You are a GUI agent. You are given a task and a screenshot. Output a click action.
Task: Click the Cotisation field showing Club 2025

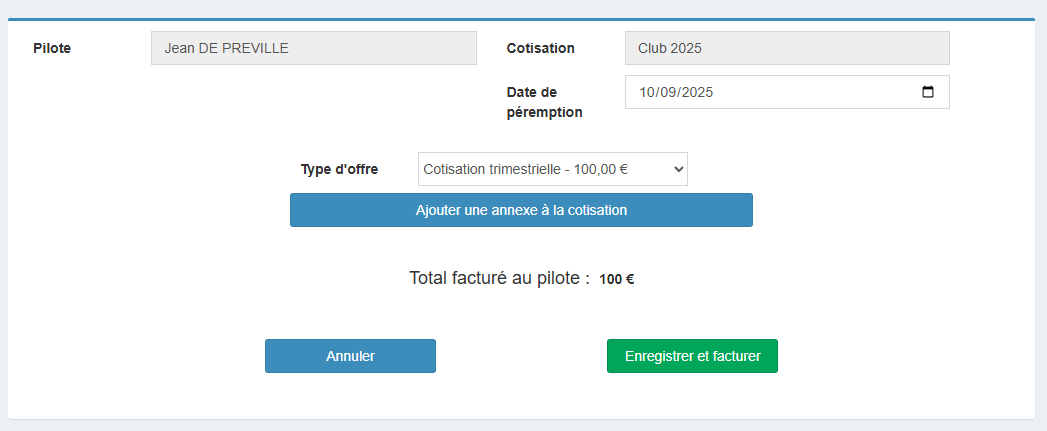[787, 48]
